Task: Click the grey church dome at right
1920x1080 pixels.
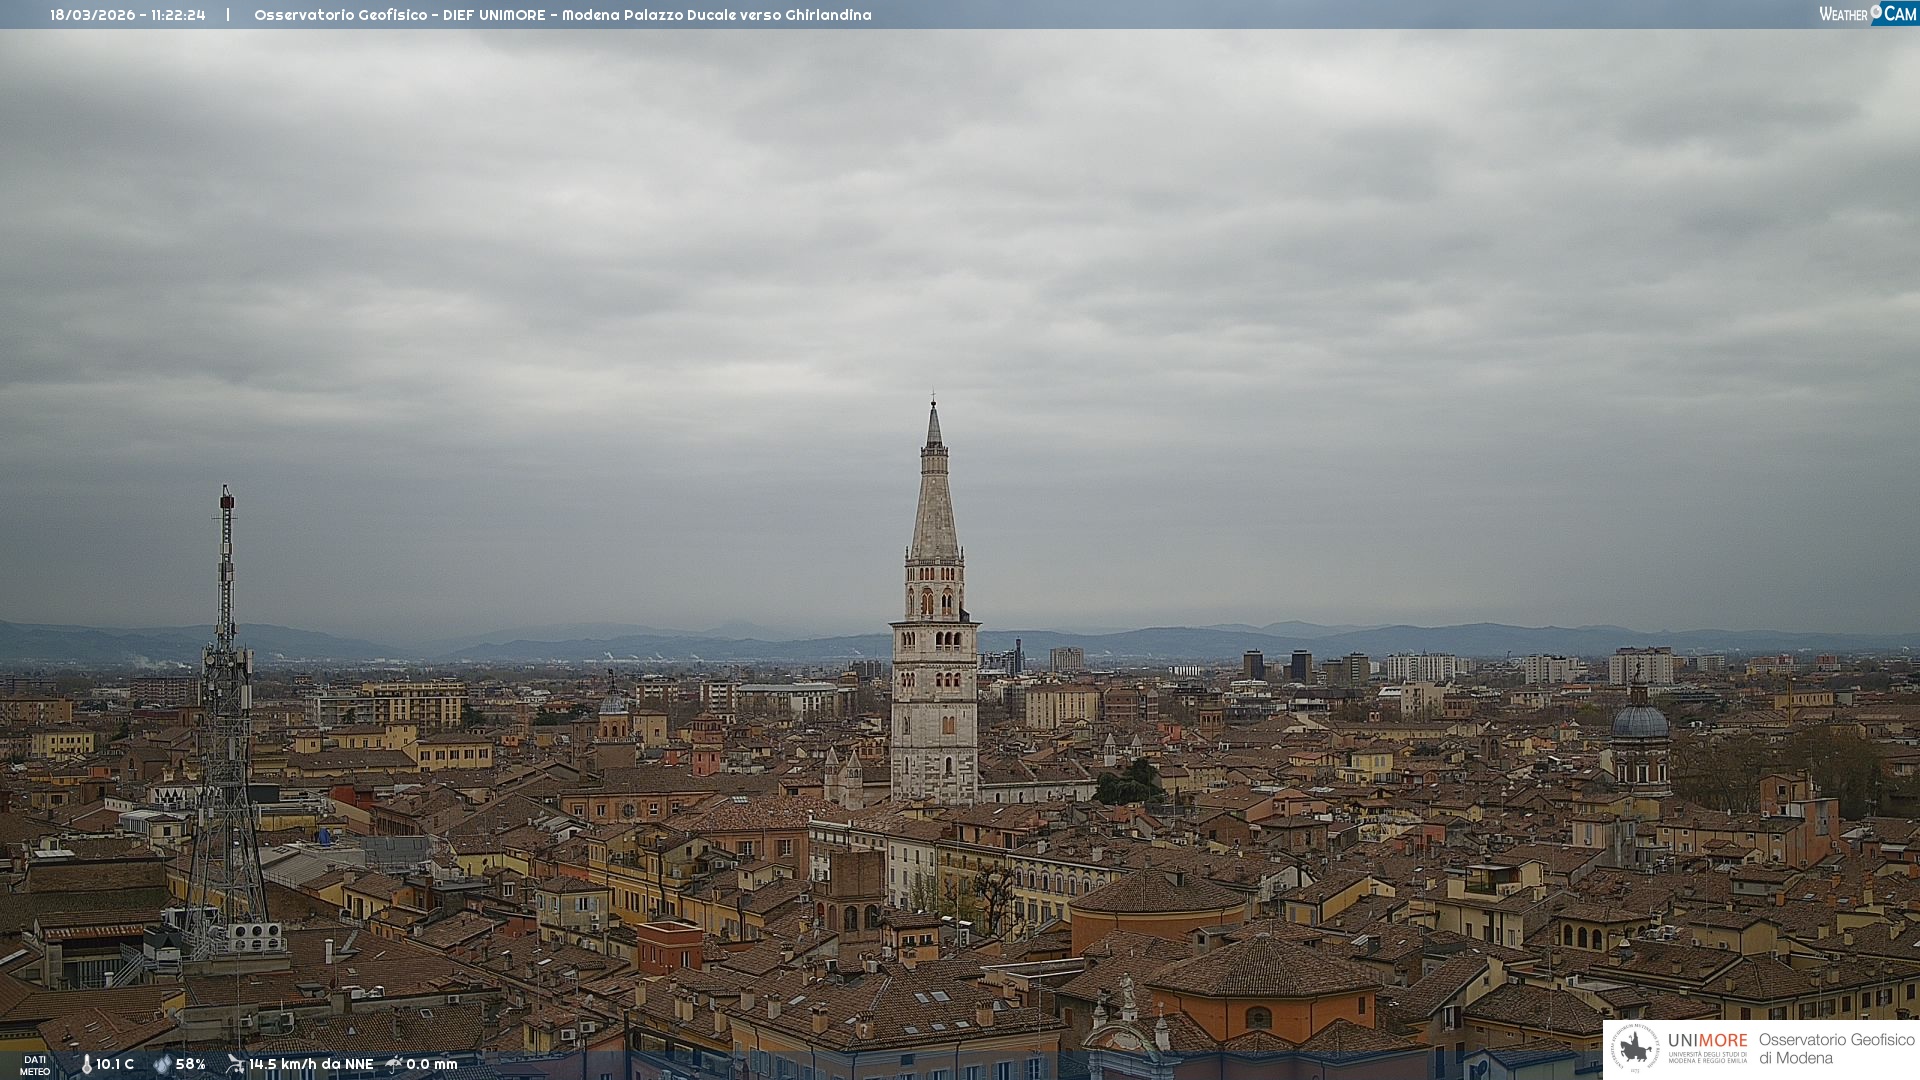Action: (1640, 722)
